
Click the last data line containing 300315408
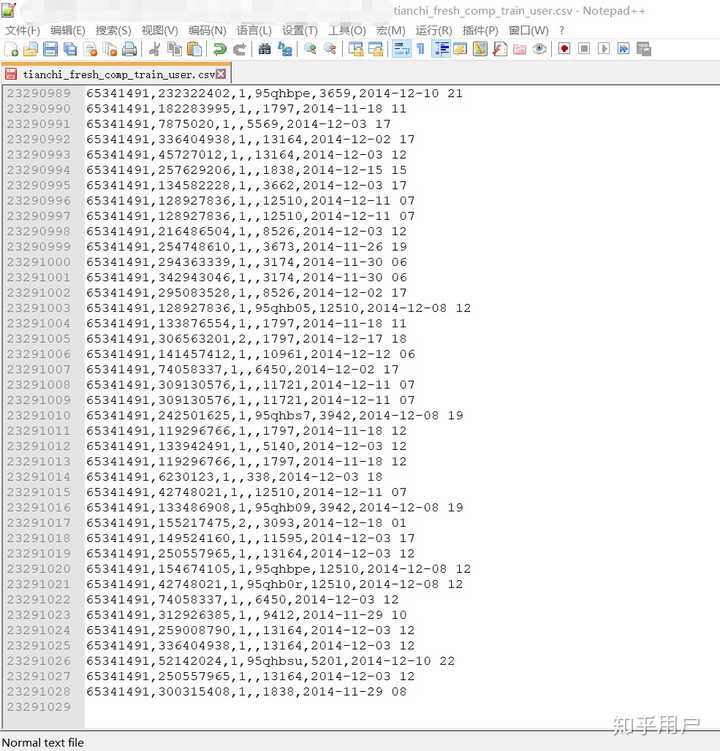246,692
